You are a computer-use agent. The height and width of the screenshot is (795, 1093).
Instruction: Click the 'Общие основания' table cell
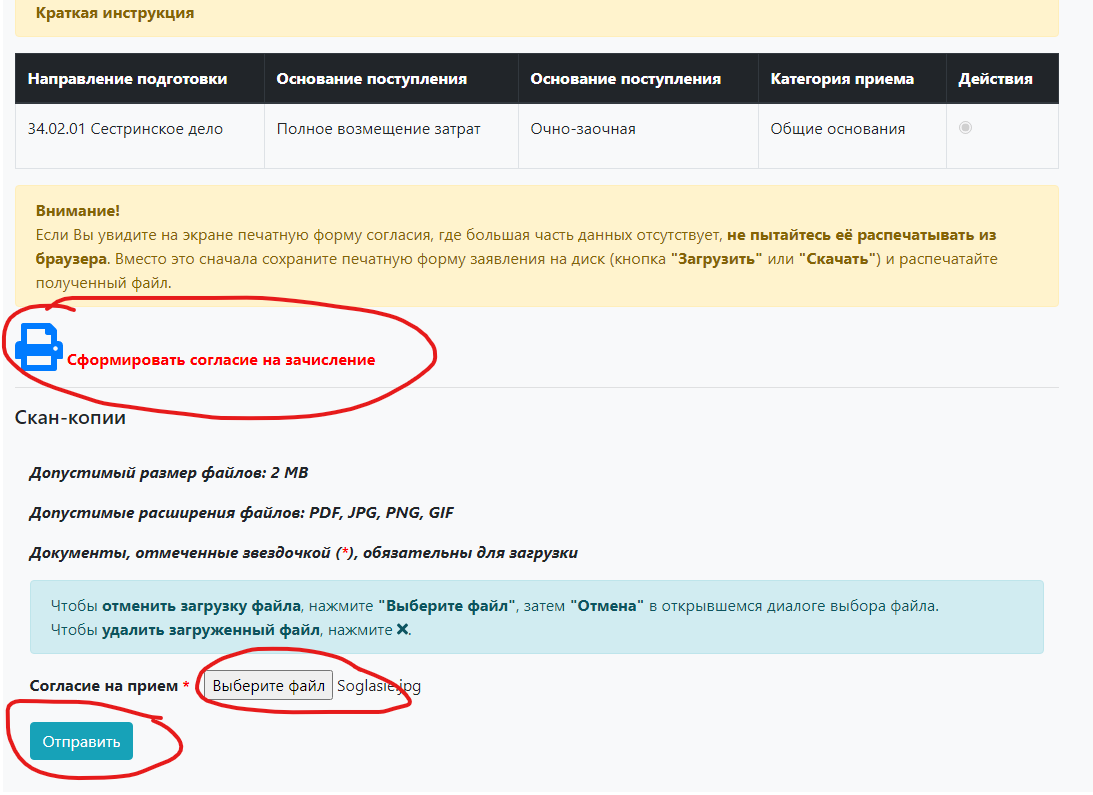click(x=838, y=129)
